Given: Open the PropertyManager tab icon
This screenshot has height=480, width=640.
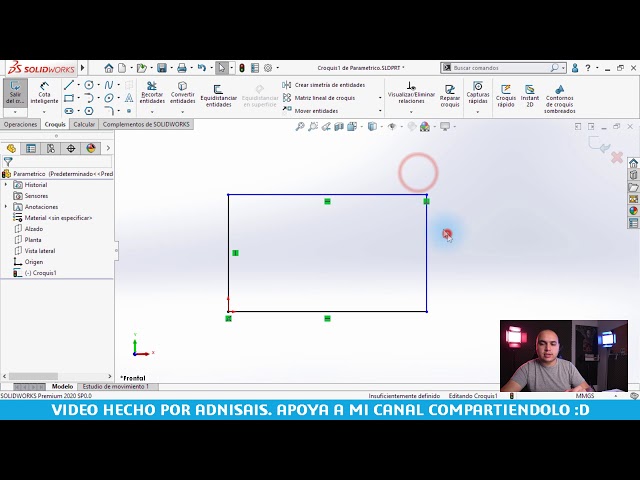Looking at the screenshot, I should [x=31, y=148].
